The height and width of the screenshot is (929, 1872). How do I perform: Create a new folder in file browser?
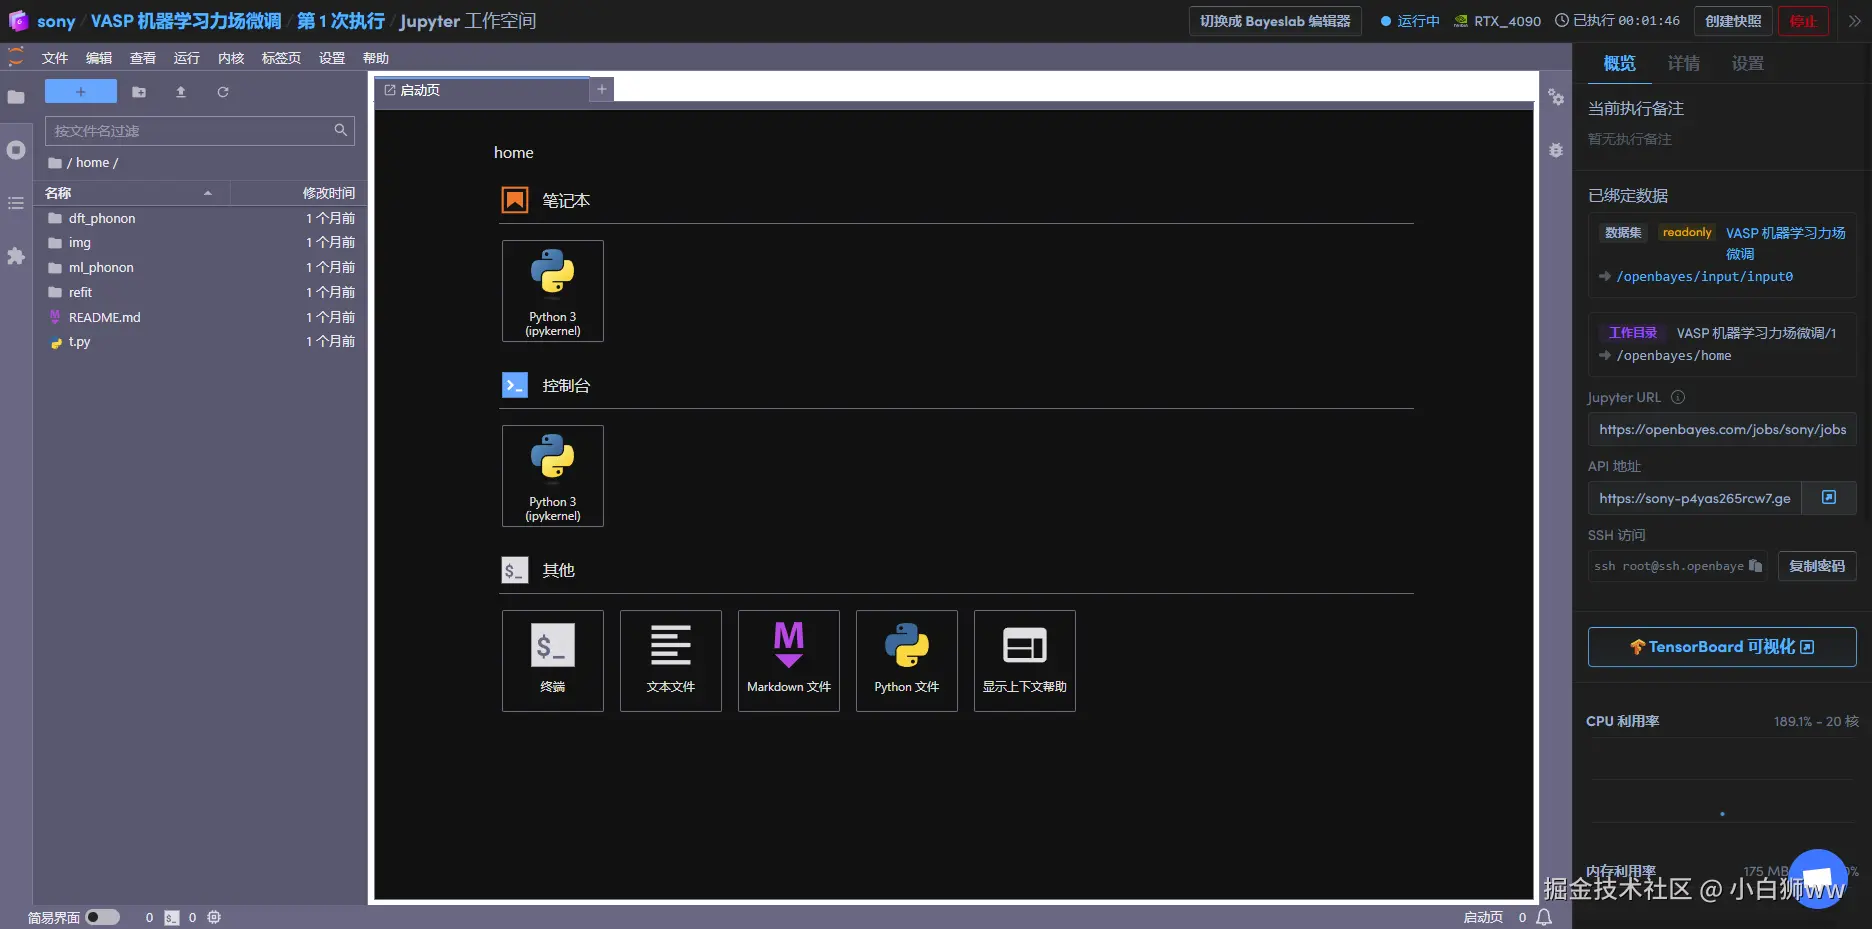click(139, 92)
